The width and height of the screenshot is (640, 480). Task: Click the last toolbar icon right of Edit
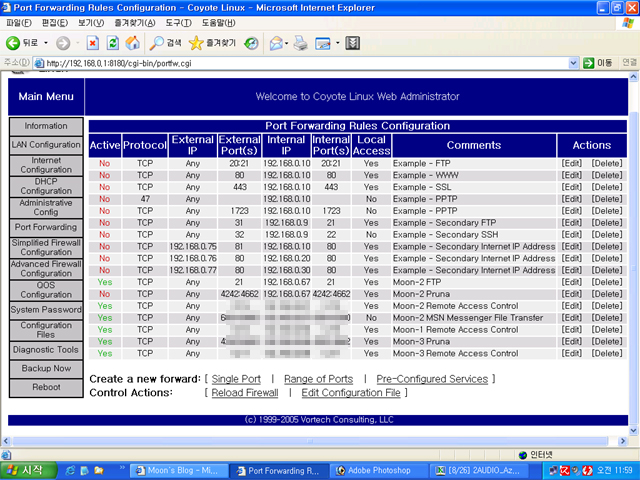point(352,43)
